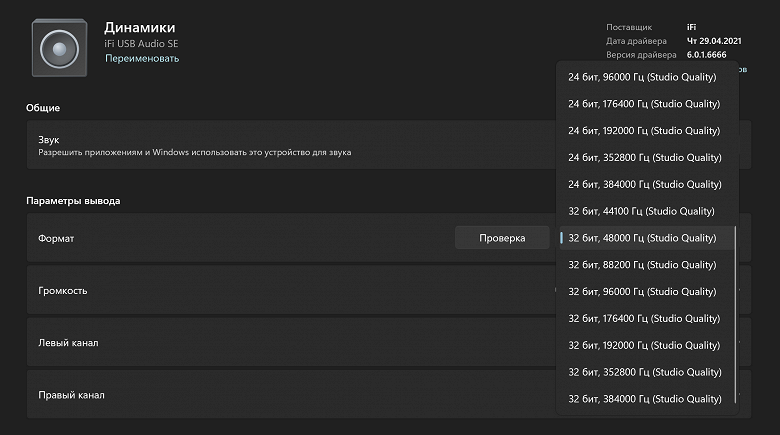780x435 pixels.
Task: Pick 32 бит, 192000 Гц option
Action: (643, 345)
